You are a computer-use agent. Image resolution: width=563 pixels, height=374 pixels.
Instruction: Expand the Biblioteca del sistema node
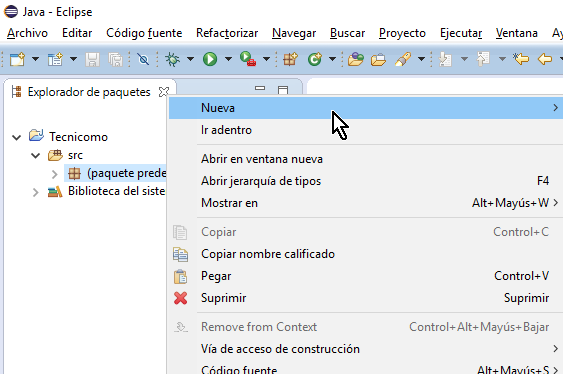tap(35, 193)
